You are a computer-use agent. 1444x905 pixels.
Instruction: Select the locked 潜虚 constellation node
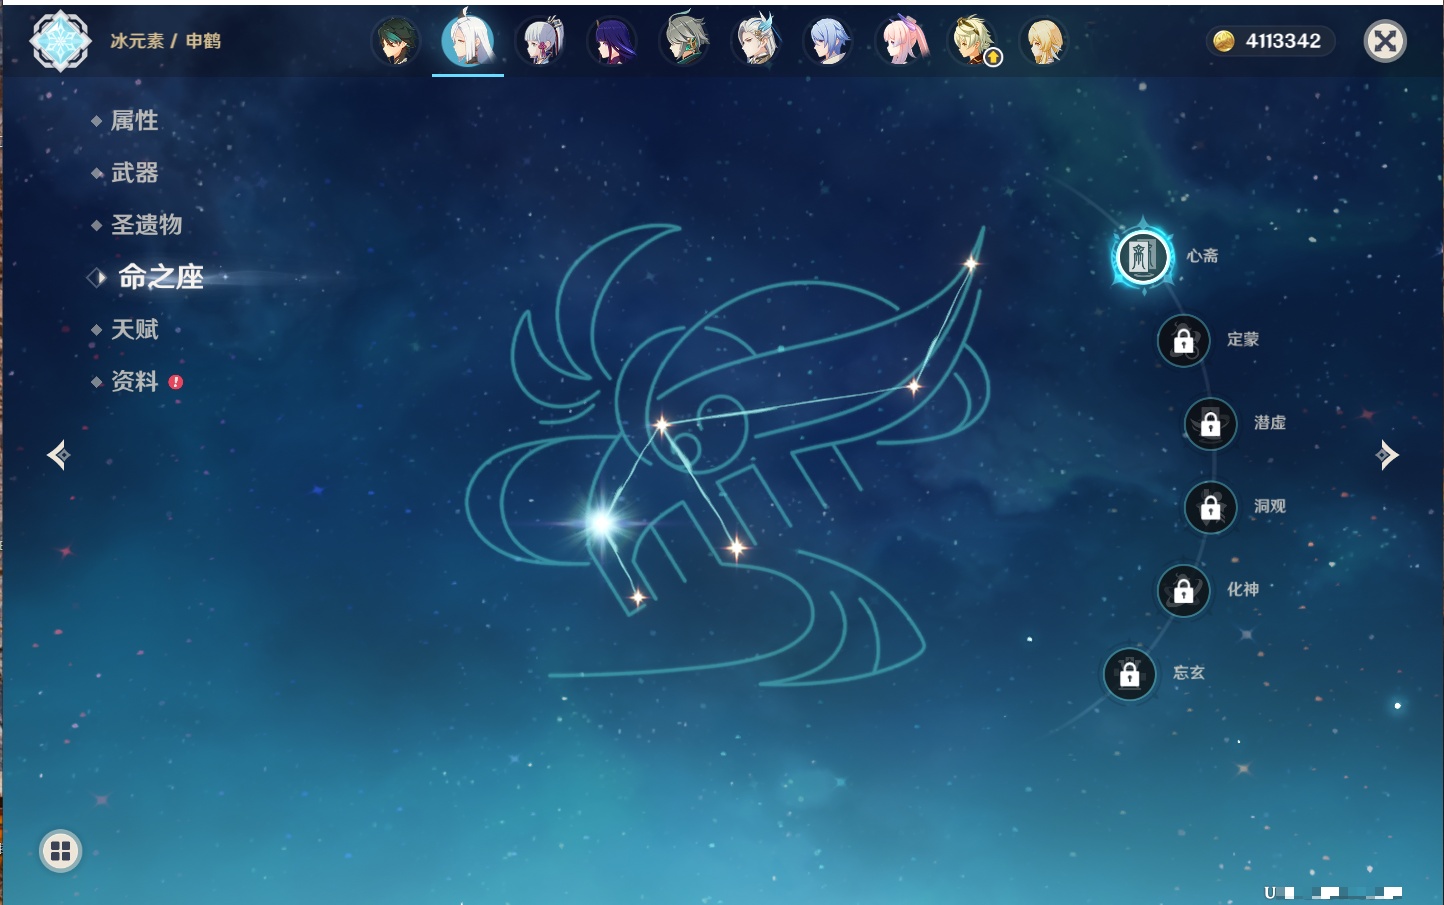point(1210,424)
